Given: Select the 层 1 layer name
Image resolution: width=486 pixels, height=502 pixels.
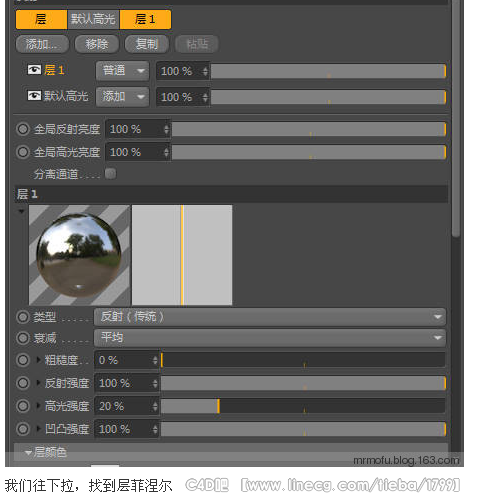Looking at the screenshot, I should point(54,70).
